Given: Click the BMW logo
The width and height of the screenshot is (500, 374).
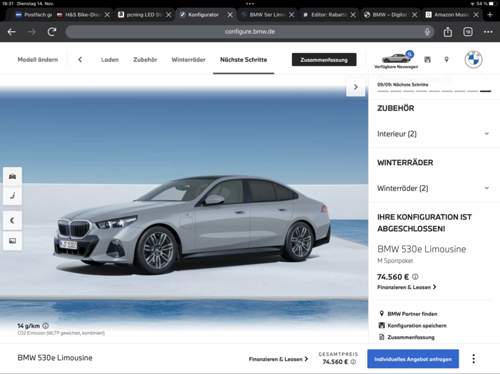Looking at the screenshot, I should [x=473, y=60].
